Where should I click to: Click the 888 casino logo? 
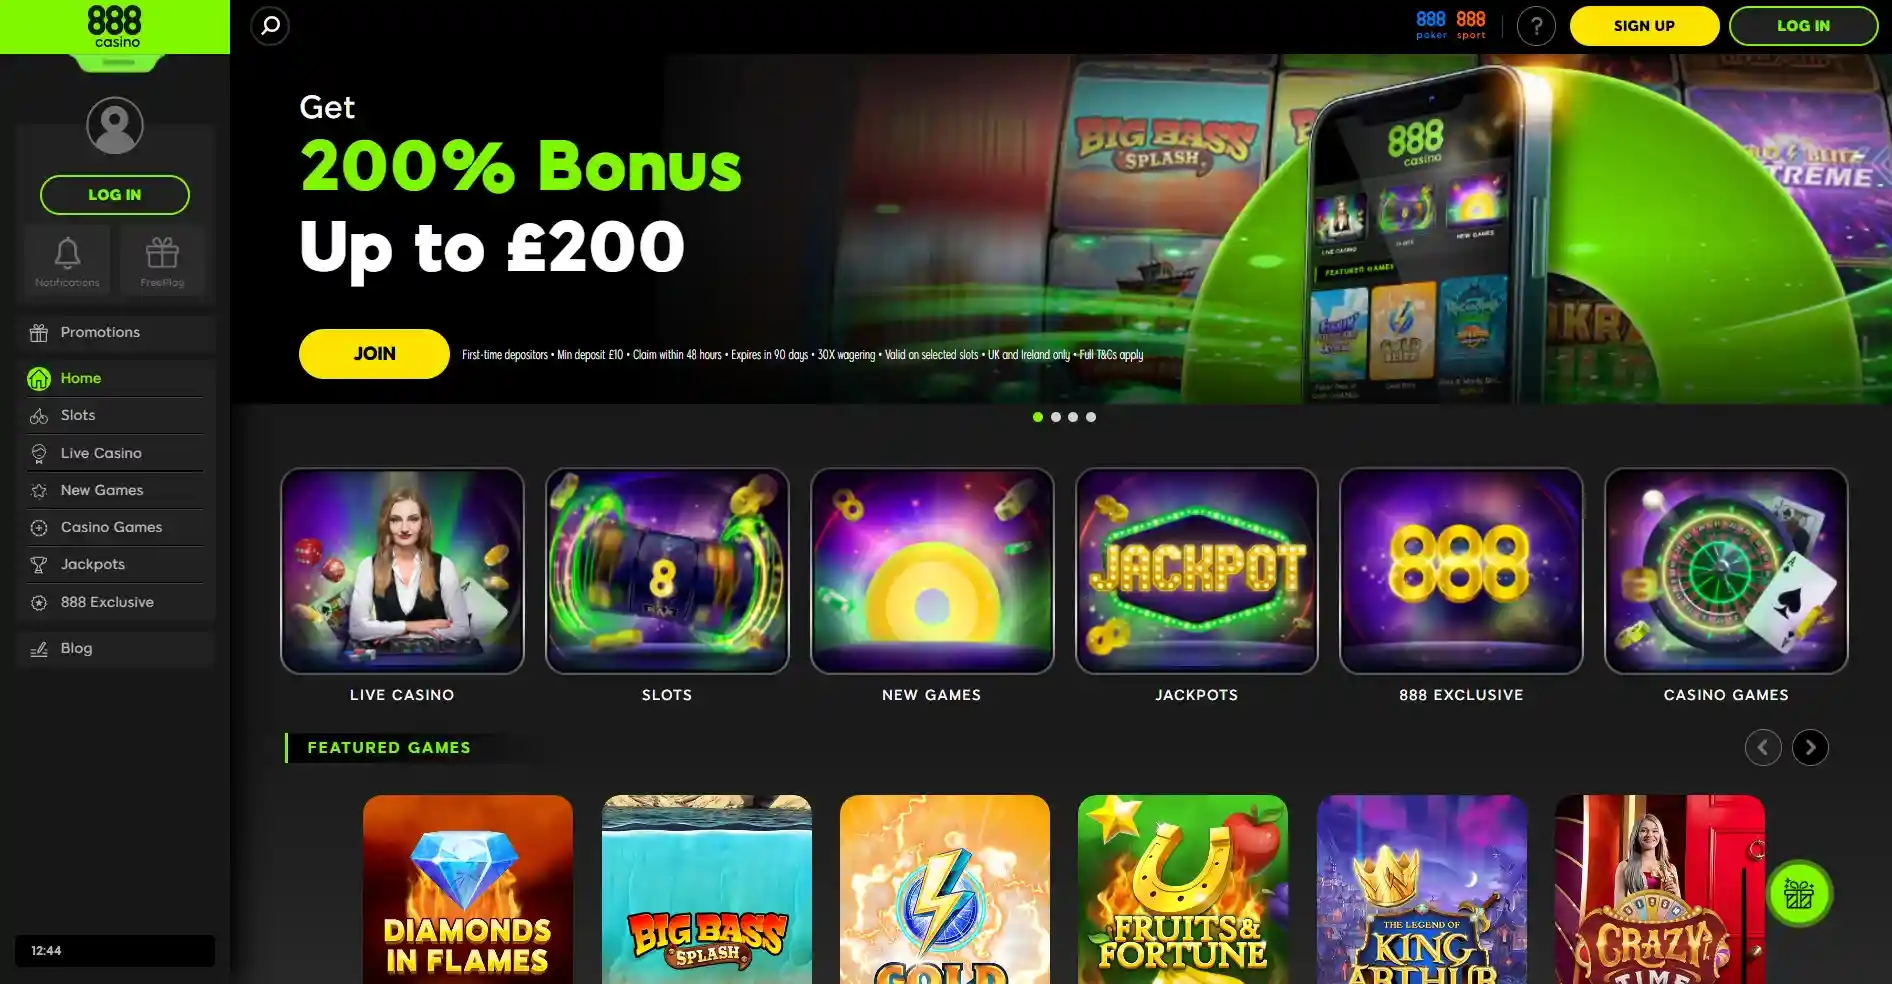pos(115,27)
